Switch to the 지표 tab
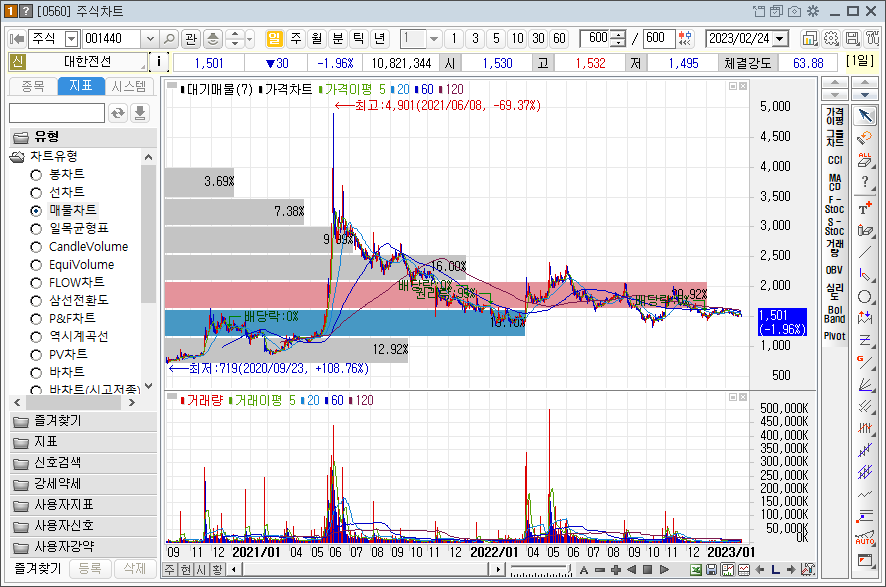Image resolution: width=886 pixels, height=587 pixels. (81, 86)
